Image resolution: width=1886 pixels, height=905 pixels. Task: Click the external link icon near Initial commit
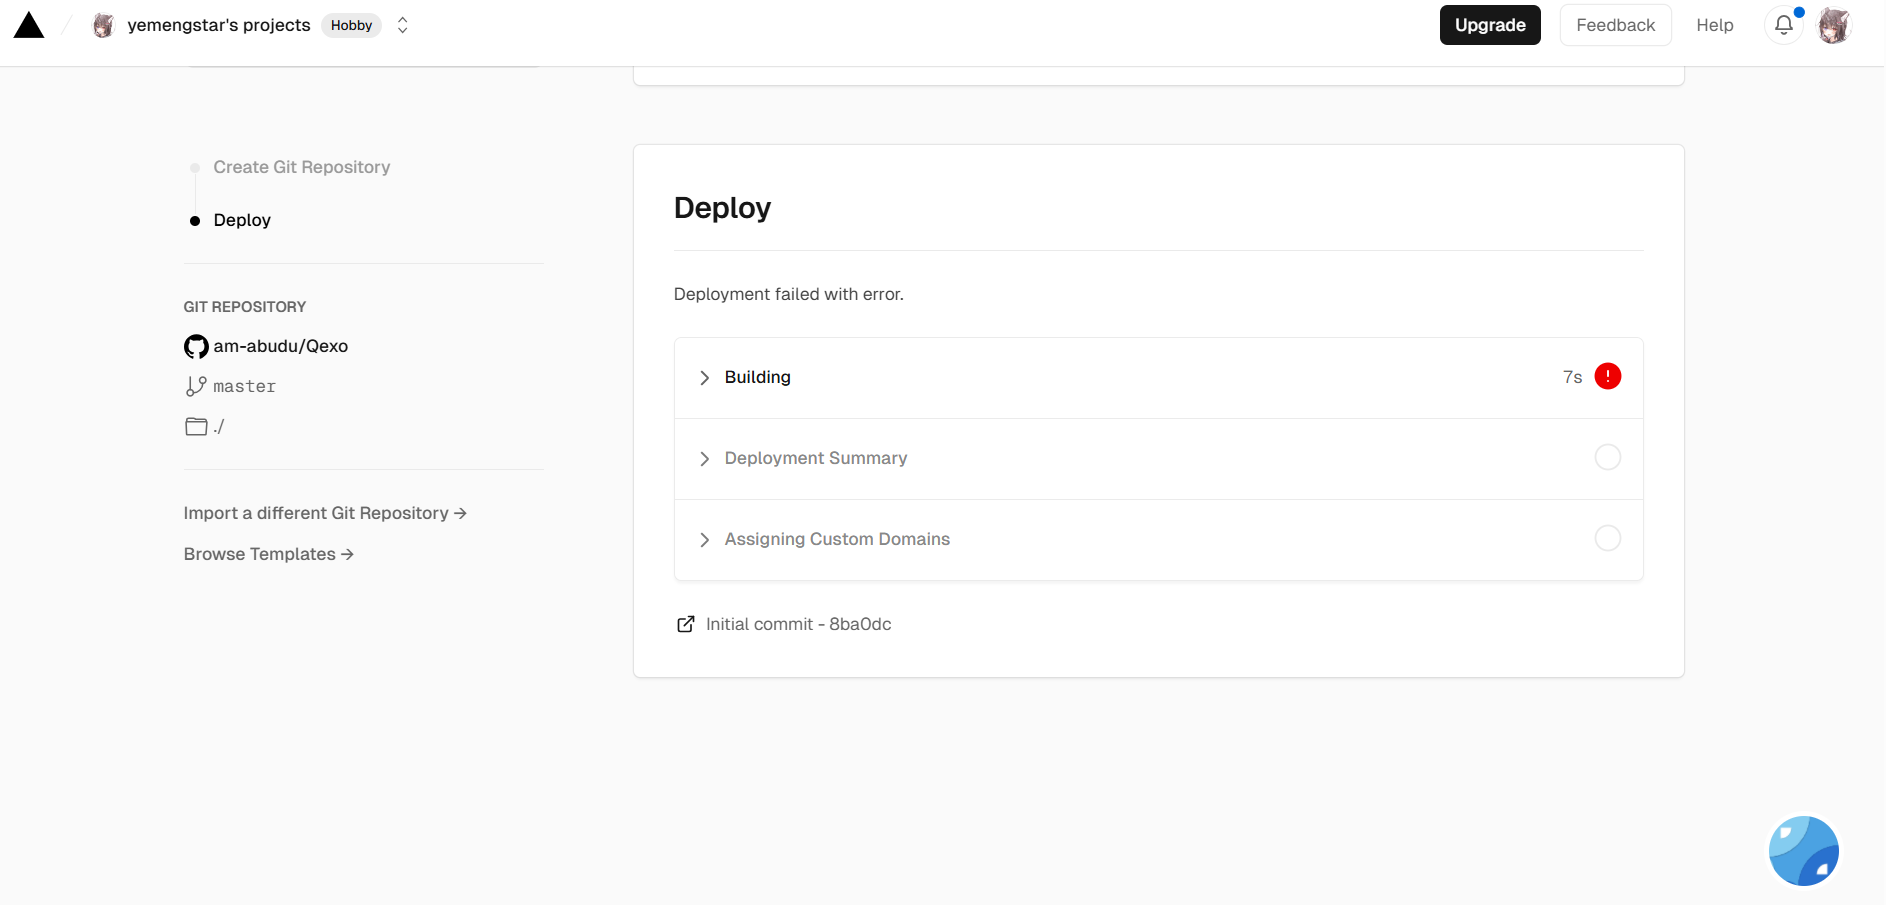coord(686,624)
